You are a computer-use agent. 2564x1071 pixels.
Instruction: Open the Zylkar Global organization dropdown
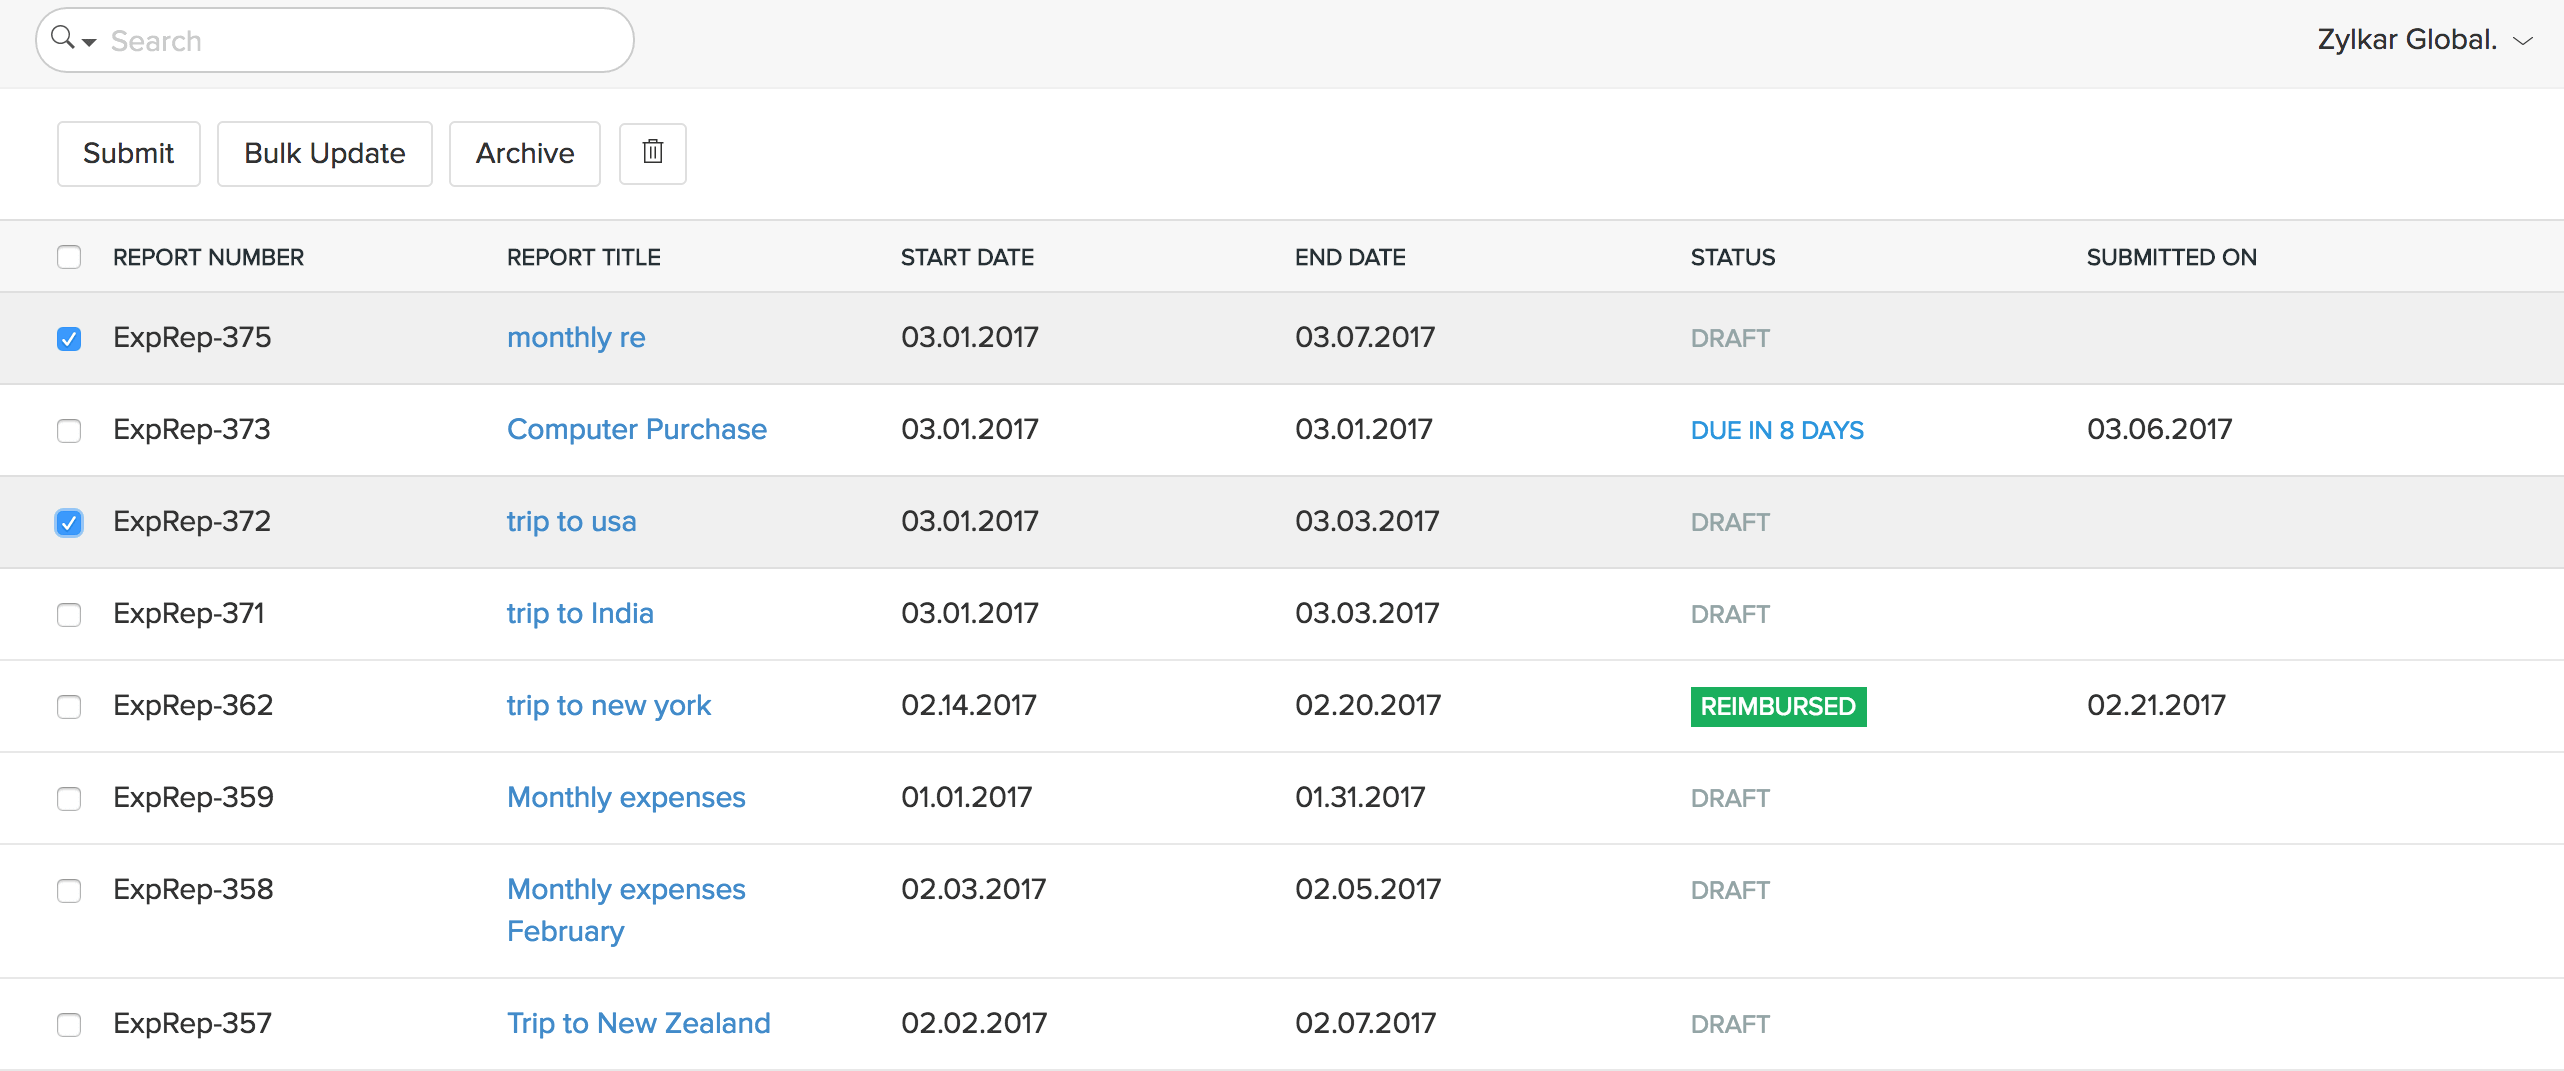tap(2425, 39)
